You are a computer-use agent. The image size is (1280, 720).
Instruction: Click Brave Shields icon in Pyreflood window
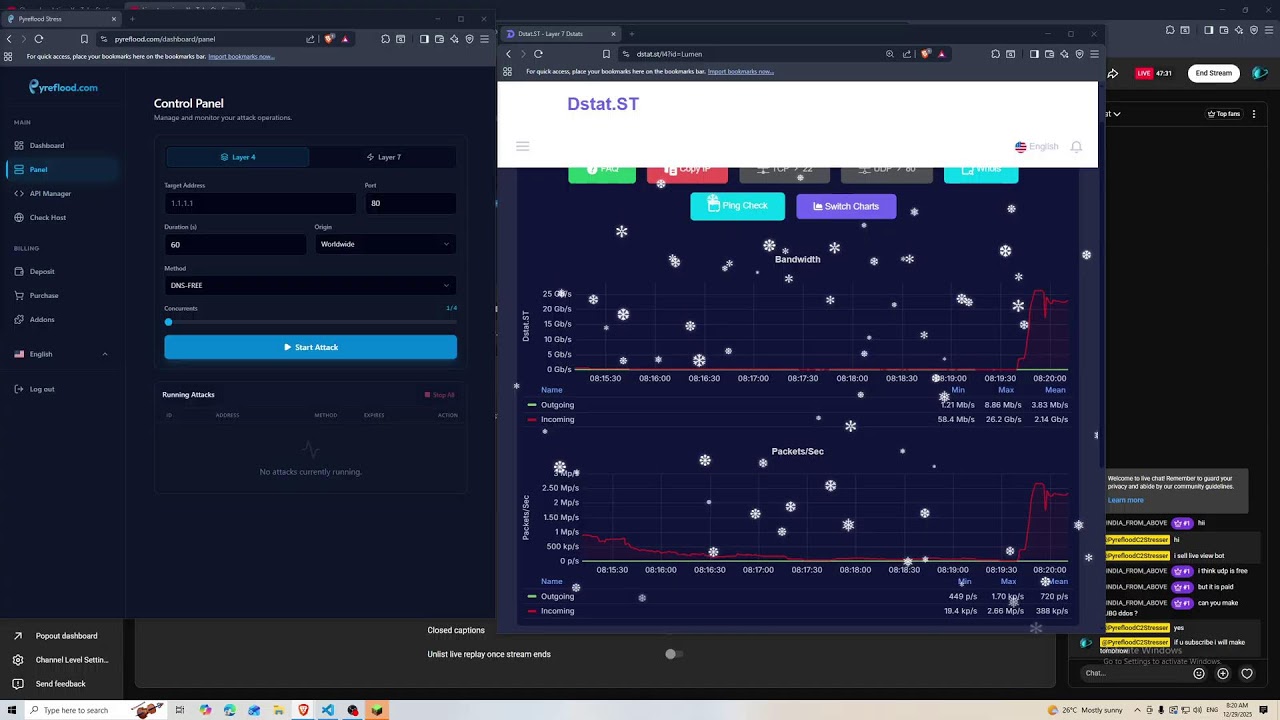click(329, 39)
